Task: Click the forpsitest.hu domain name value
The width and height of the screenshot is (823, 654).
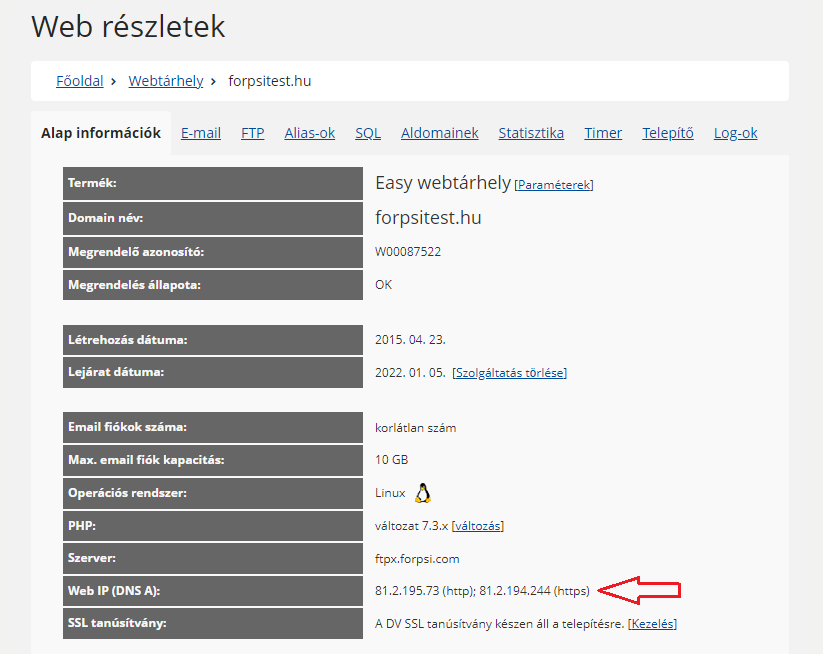Action: [x=428, y=217]
